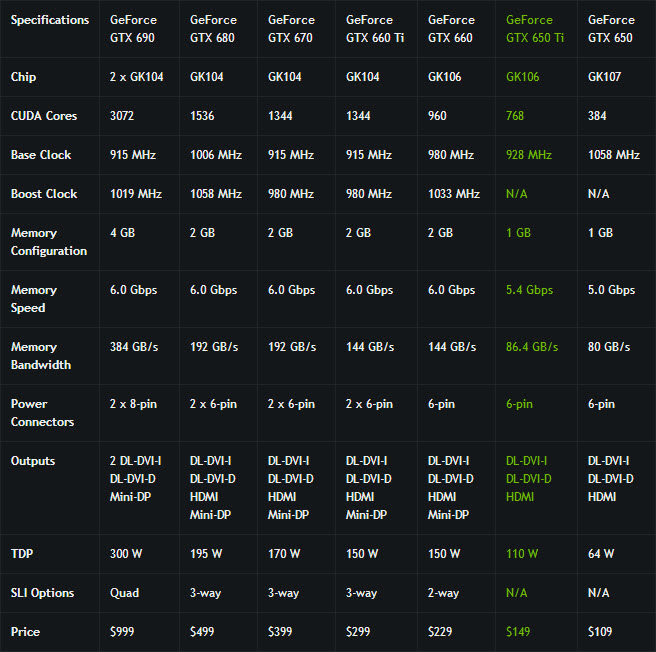Viewport: 656px width, 652px height.
Task: Click the GeForce GTX 650 column header
Action: point(611,29)
